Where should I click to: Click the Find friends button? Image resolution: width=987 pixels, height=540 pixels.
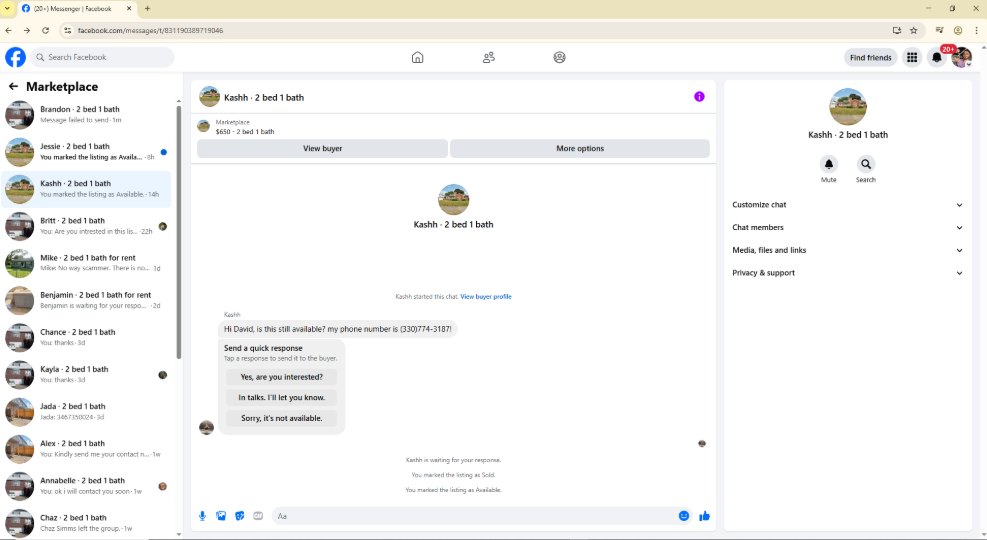point(871,57)
